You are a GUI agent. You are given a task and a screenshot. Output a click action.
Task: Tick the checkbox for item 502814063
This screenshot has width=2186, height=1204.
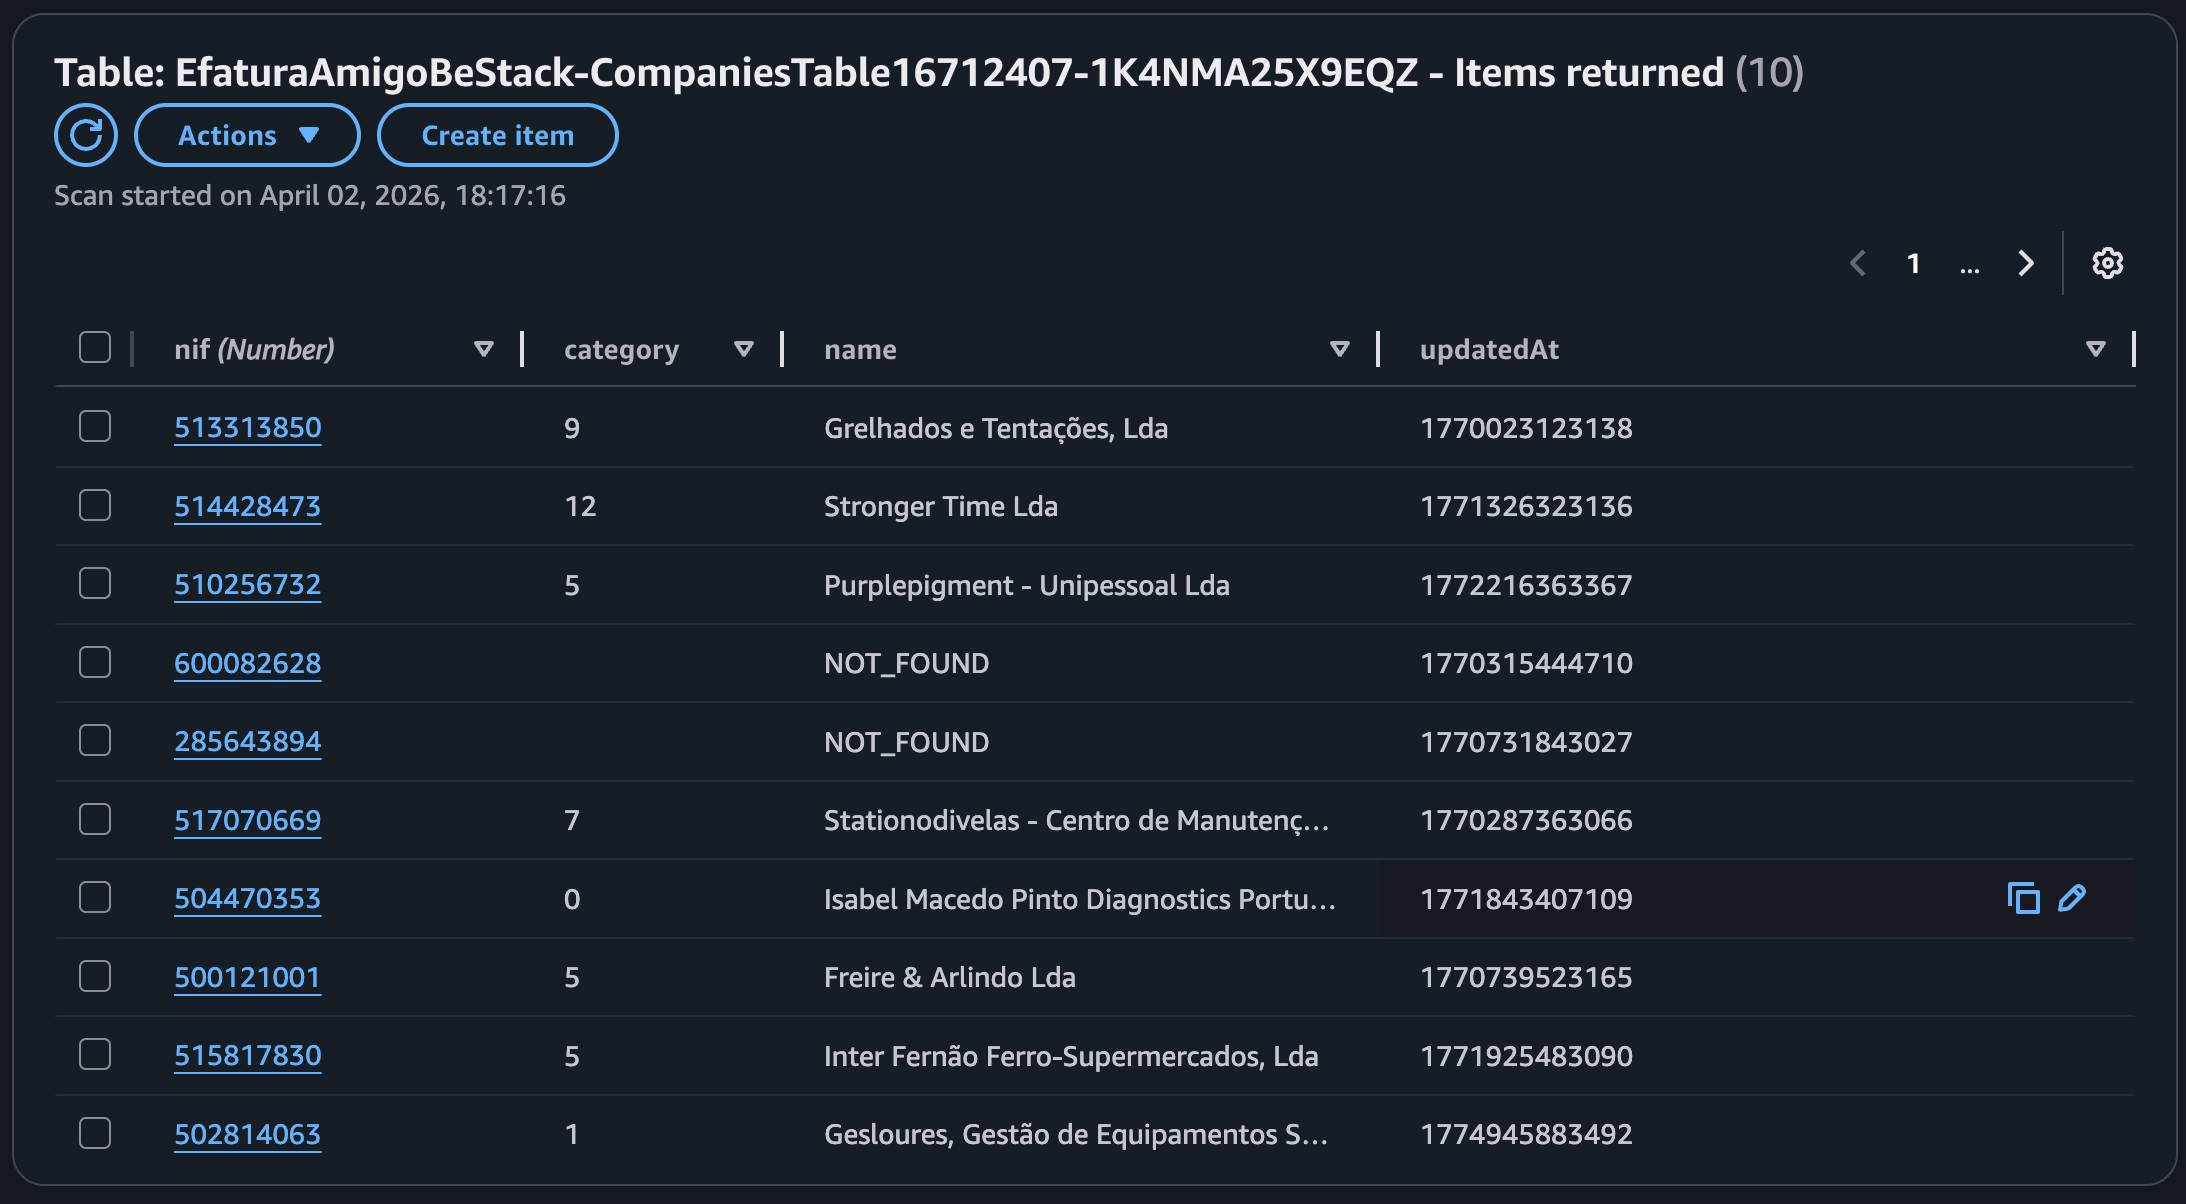point(95,1133)
